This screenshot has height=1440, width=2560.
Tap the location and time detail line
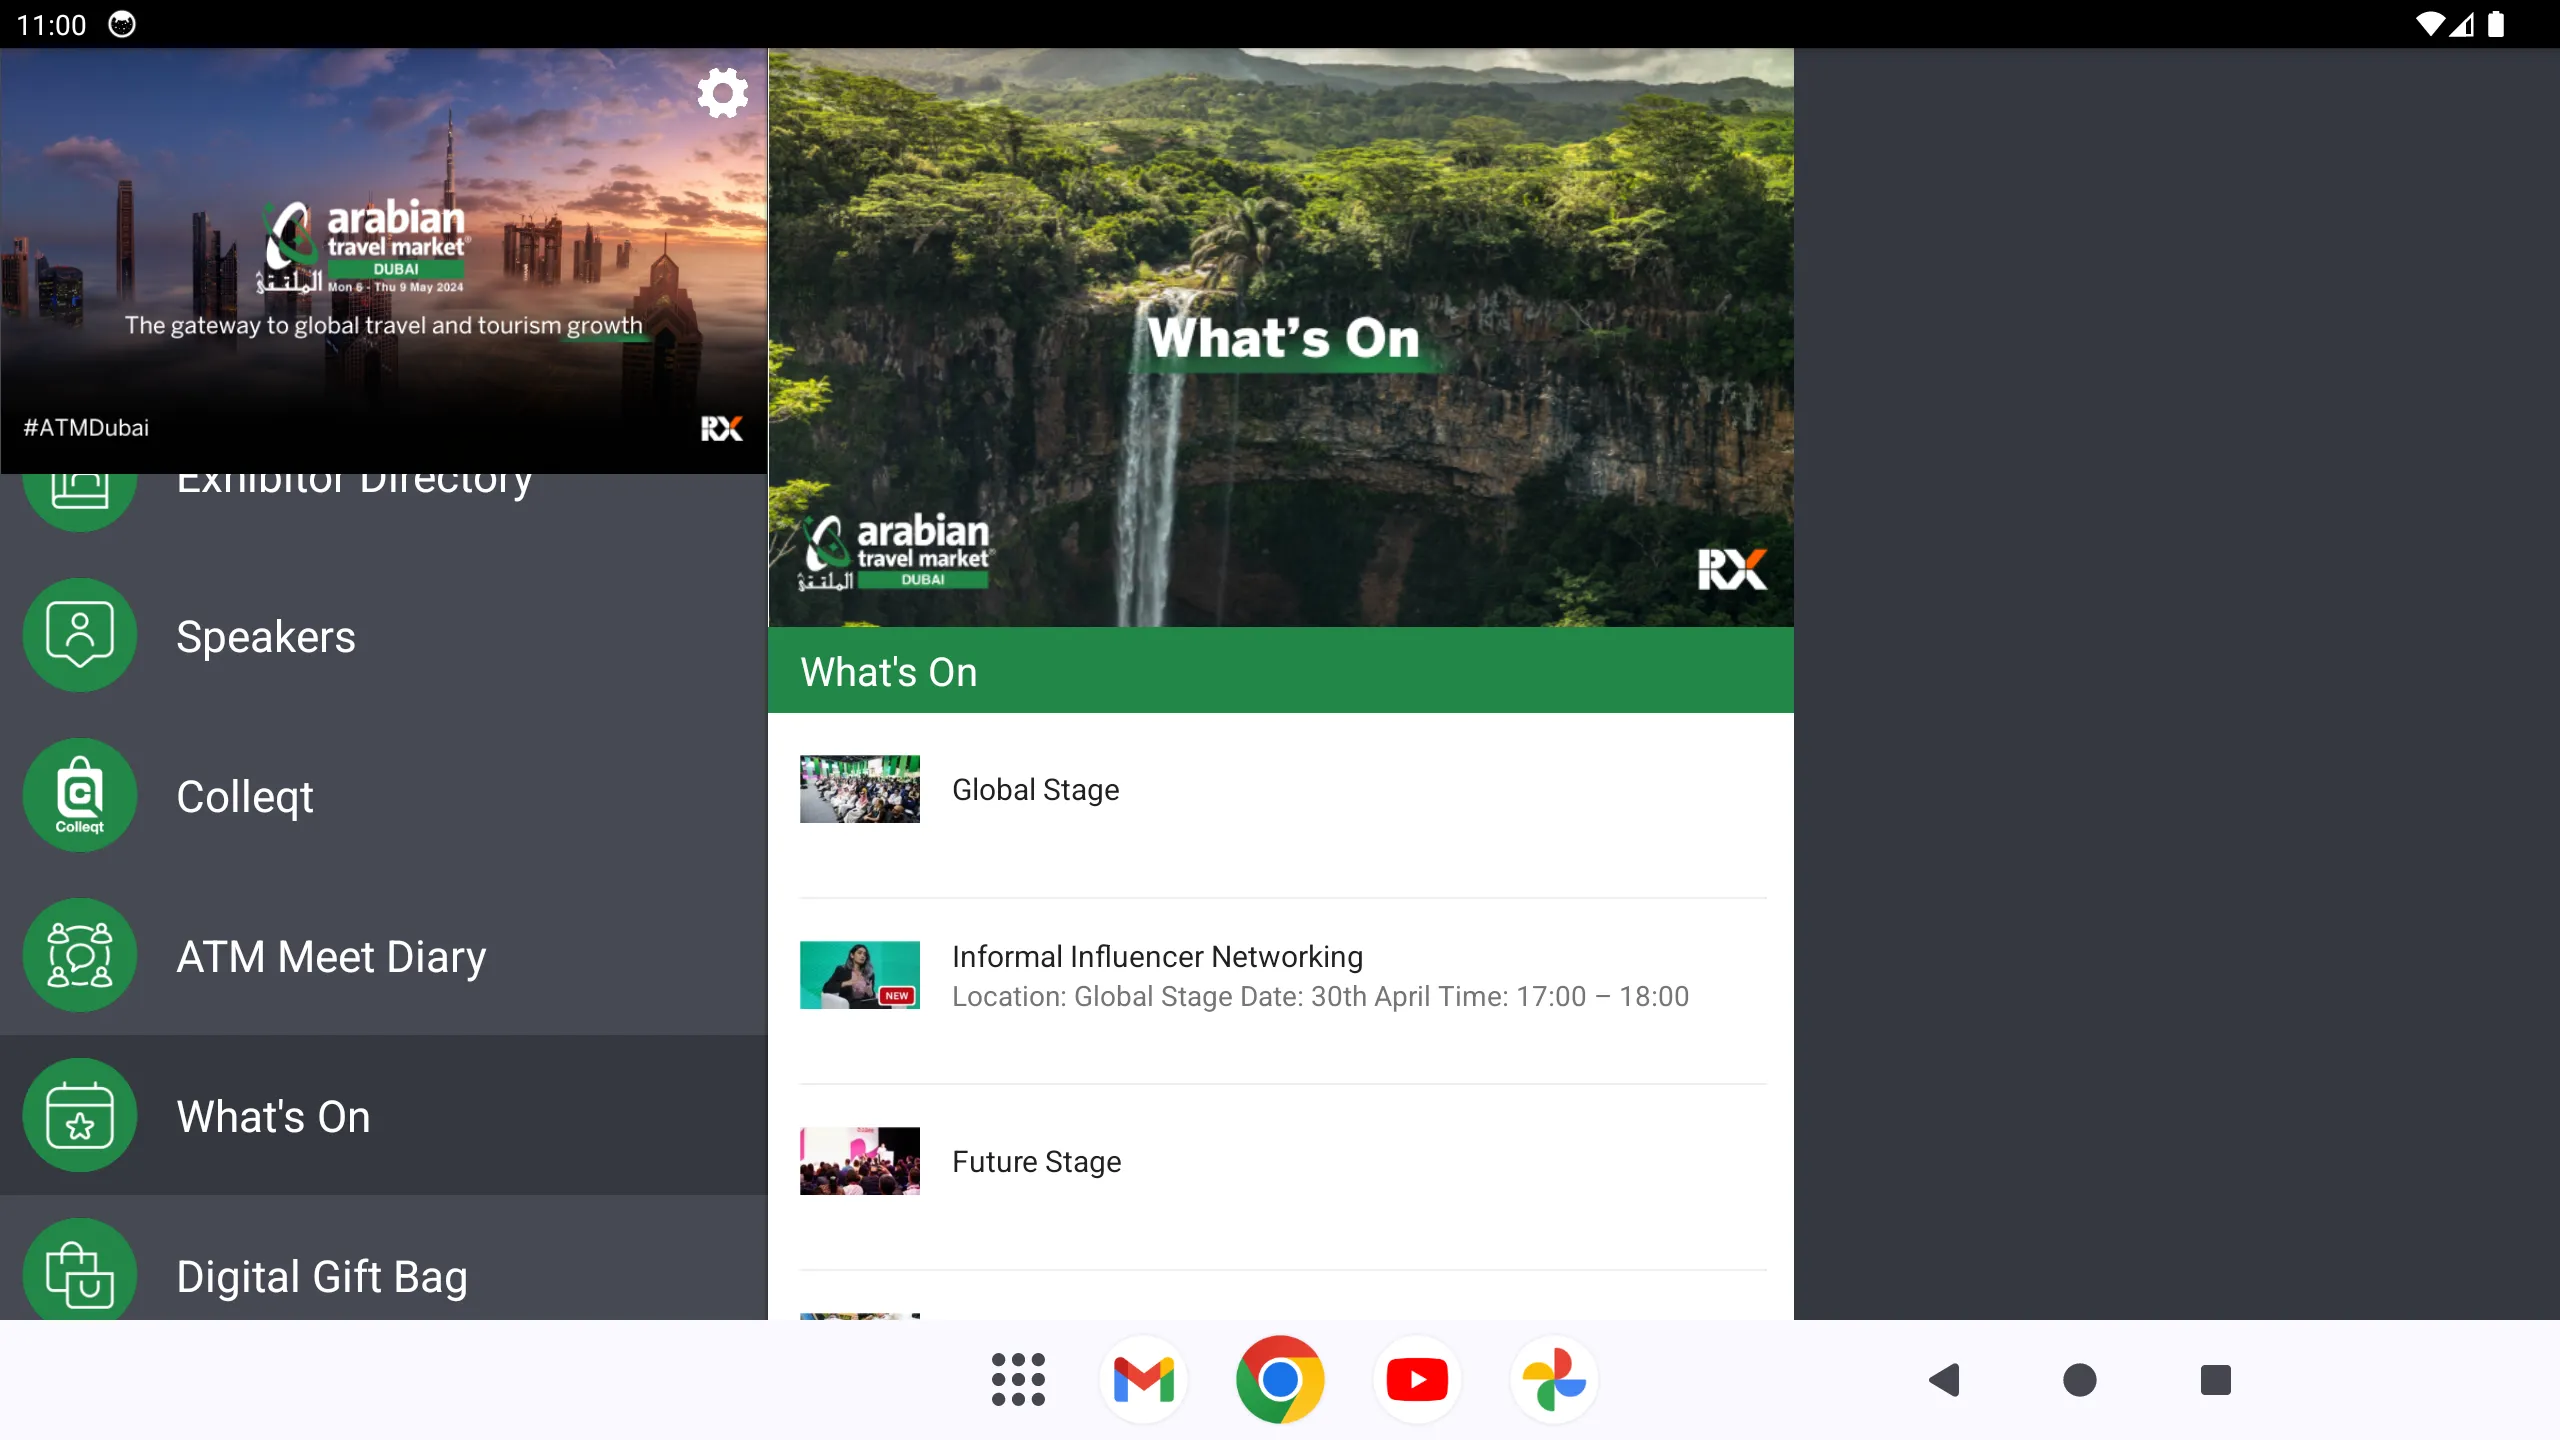point(1320,996)
